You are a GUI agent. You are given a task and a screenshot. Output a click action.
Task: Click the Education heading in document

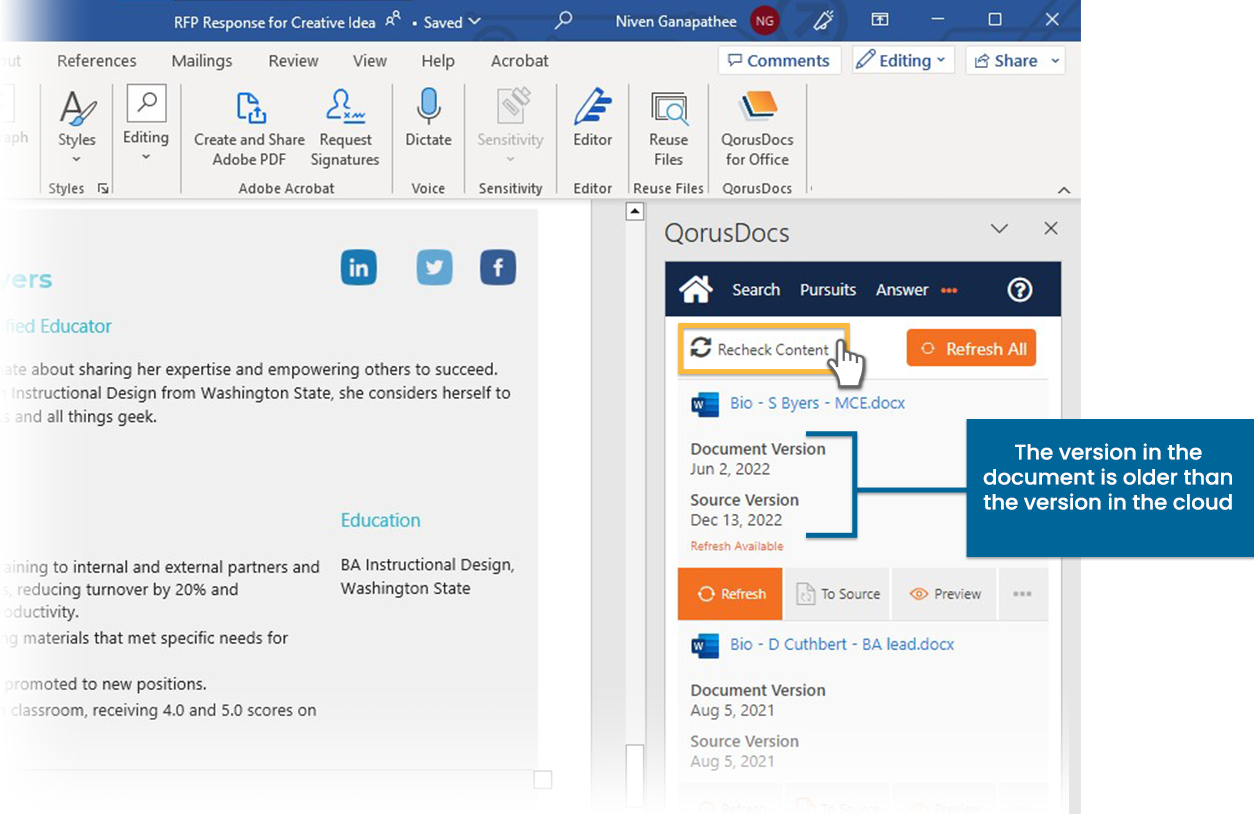coord(380,520)
